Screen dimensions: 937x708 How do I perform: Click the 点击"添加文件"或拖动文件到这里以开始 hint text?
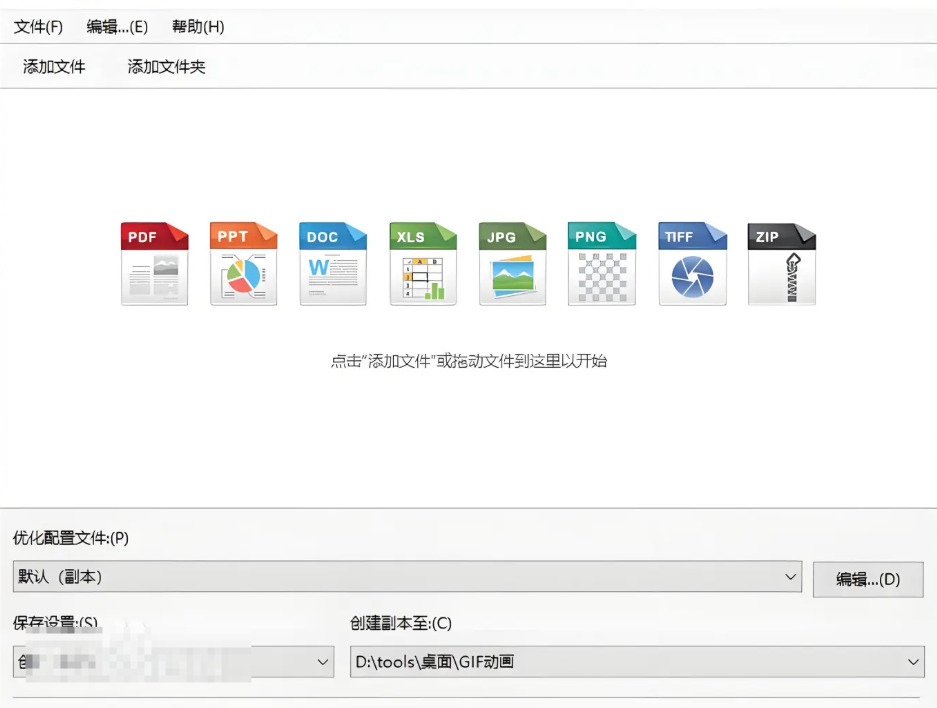[x=469, y=361]
